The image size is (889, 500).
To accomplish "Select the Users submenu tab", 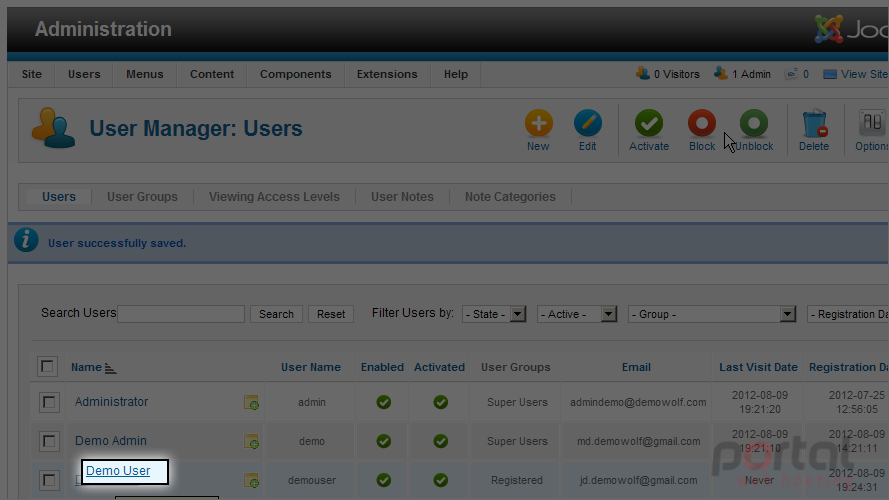I will [x=59, y=197].
